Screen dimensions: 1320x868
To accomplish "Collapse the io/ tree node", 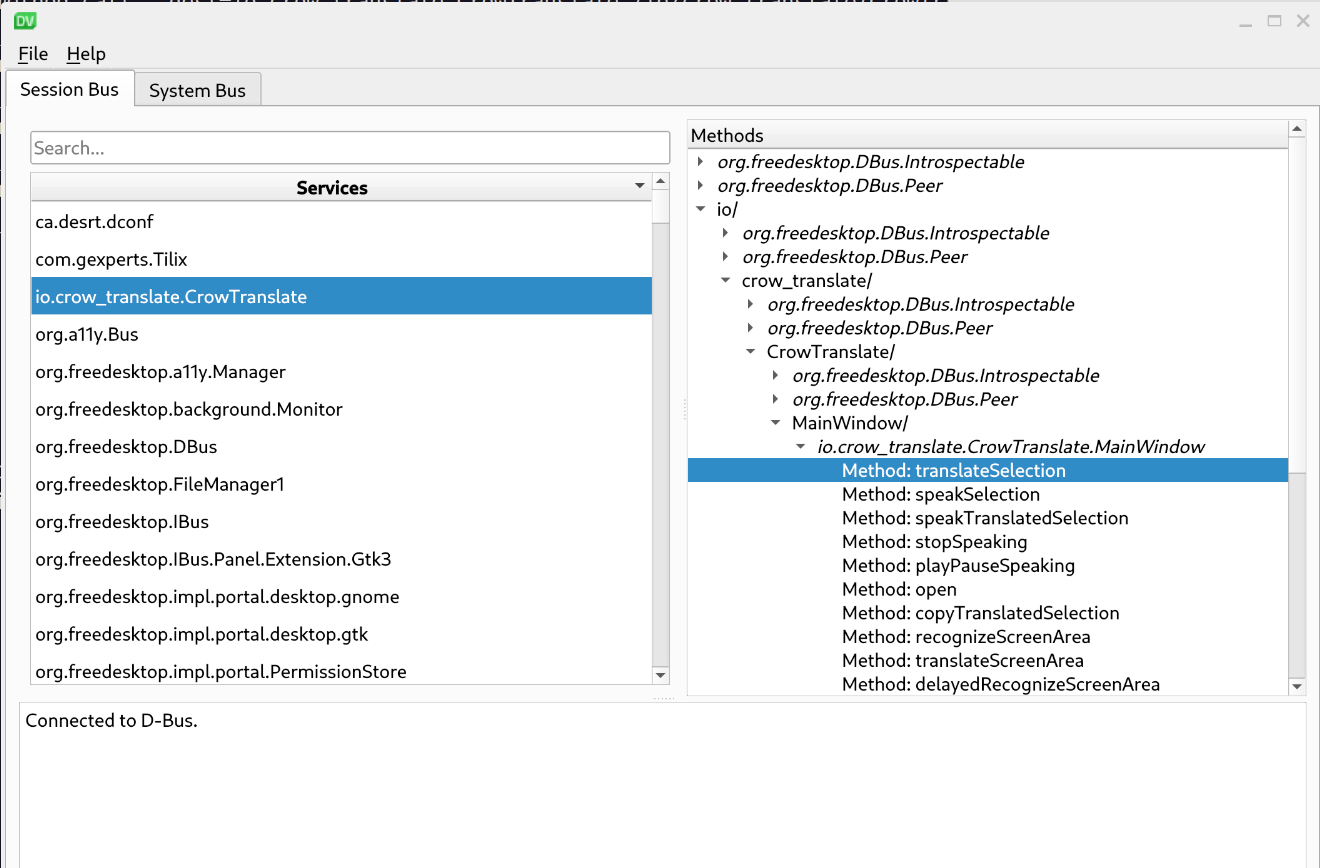I will pos(700,210).
